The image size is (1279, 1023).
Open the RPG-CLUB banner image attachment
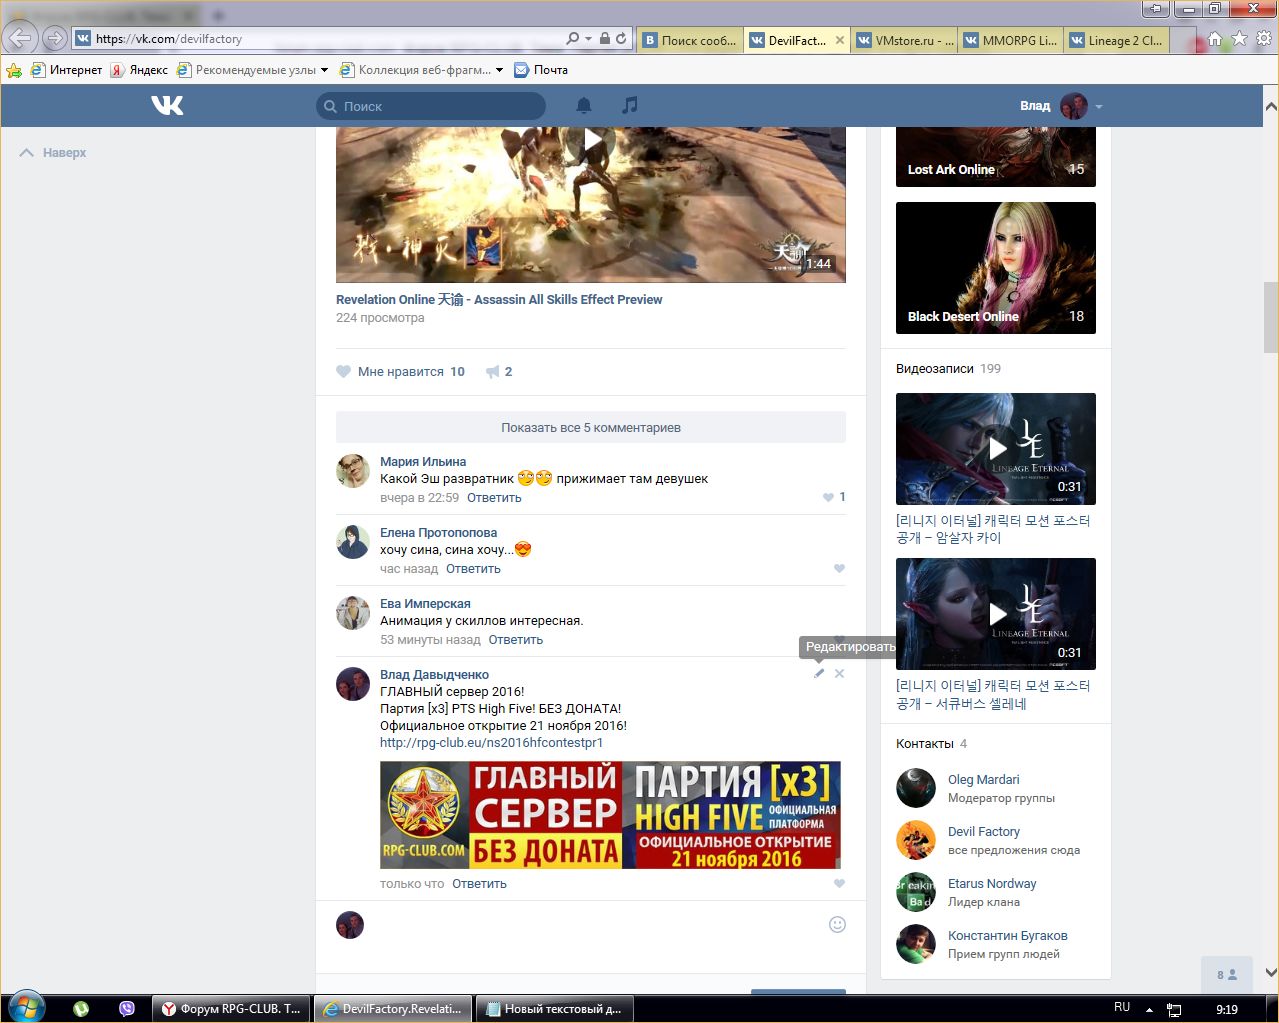tap(610, 815)
